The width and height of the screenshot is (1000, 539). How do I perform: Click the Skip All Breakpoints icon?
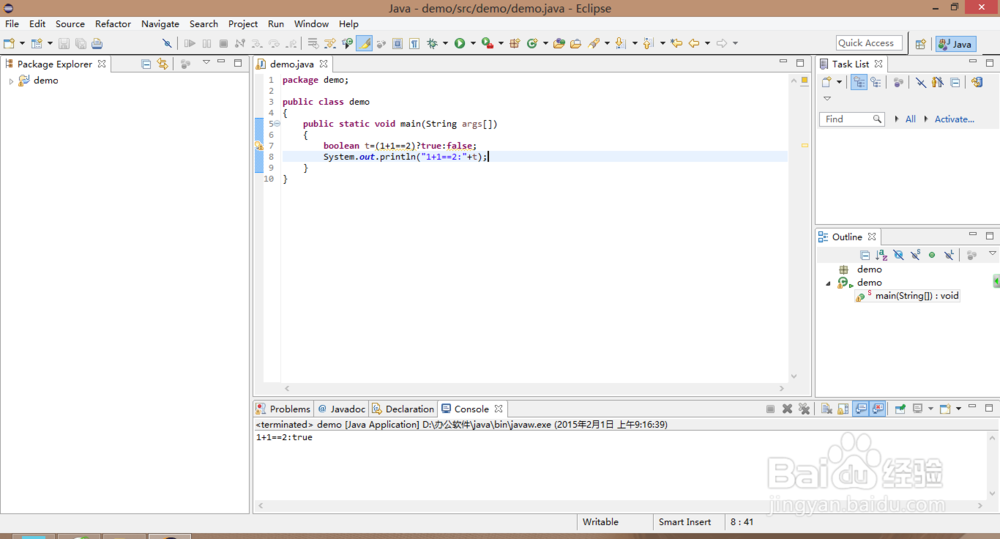point(166,43)
